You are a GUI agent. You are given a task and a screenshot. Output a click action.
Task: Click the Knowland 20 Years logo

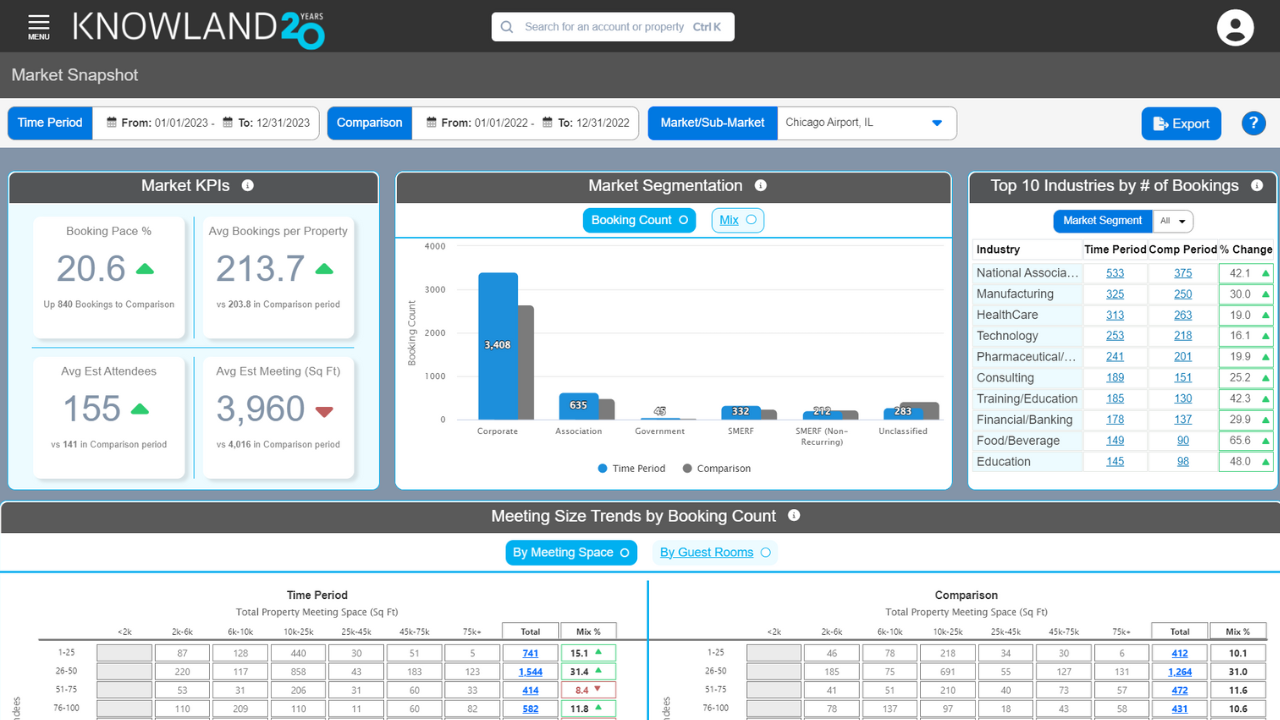coord(198,27)
